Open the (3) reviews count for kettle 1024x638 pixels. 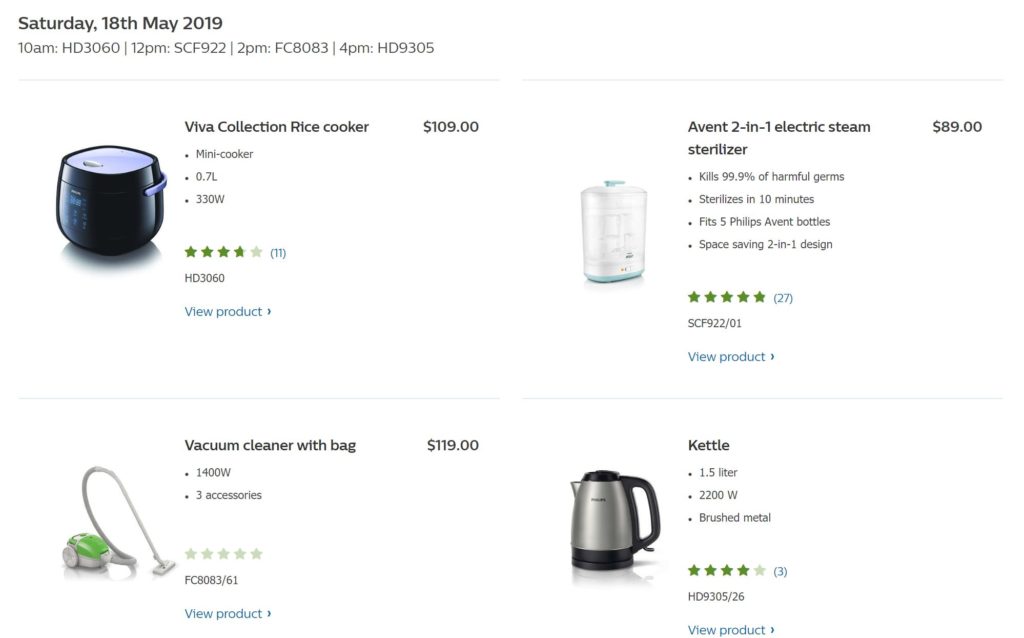pyautogui.click(x=780, y=572)
